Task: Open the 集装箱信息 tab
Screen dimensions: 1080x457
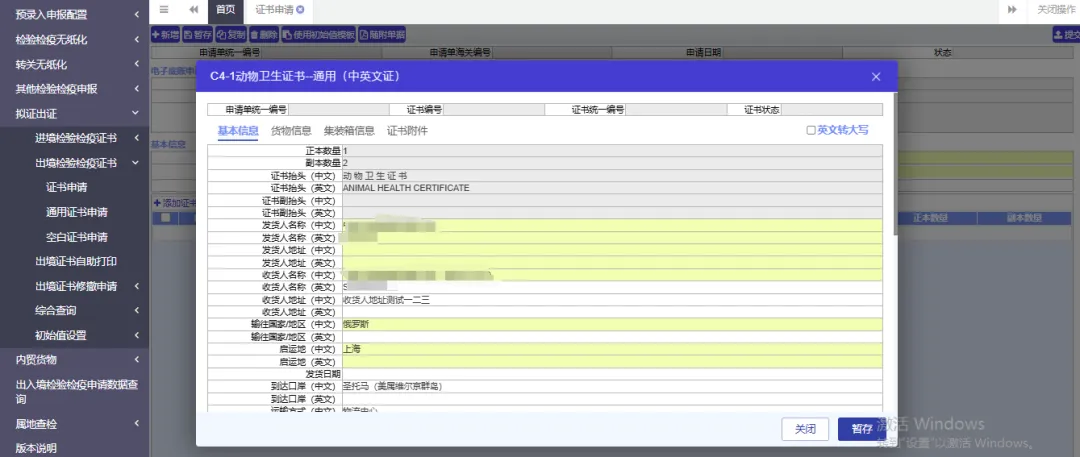Action: click(349, 130)
